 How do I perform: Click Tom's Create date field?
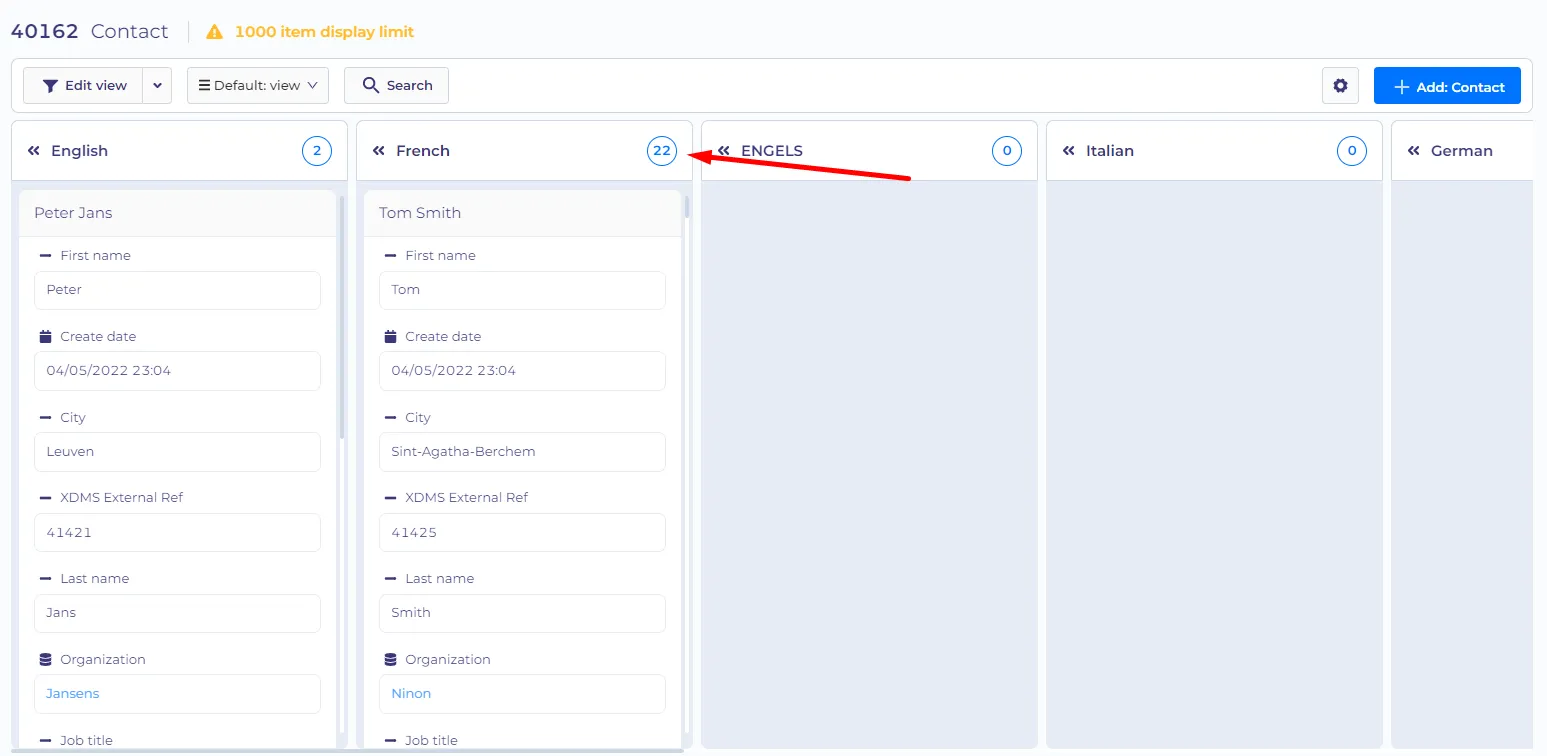[522, 371]
